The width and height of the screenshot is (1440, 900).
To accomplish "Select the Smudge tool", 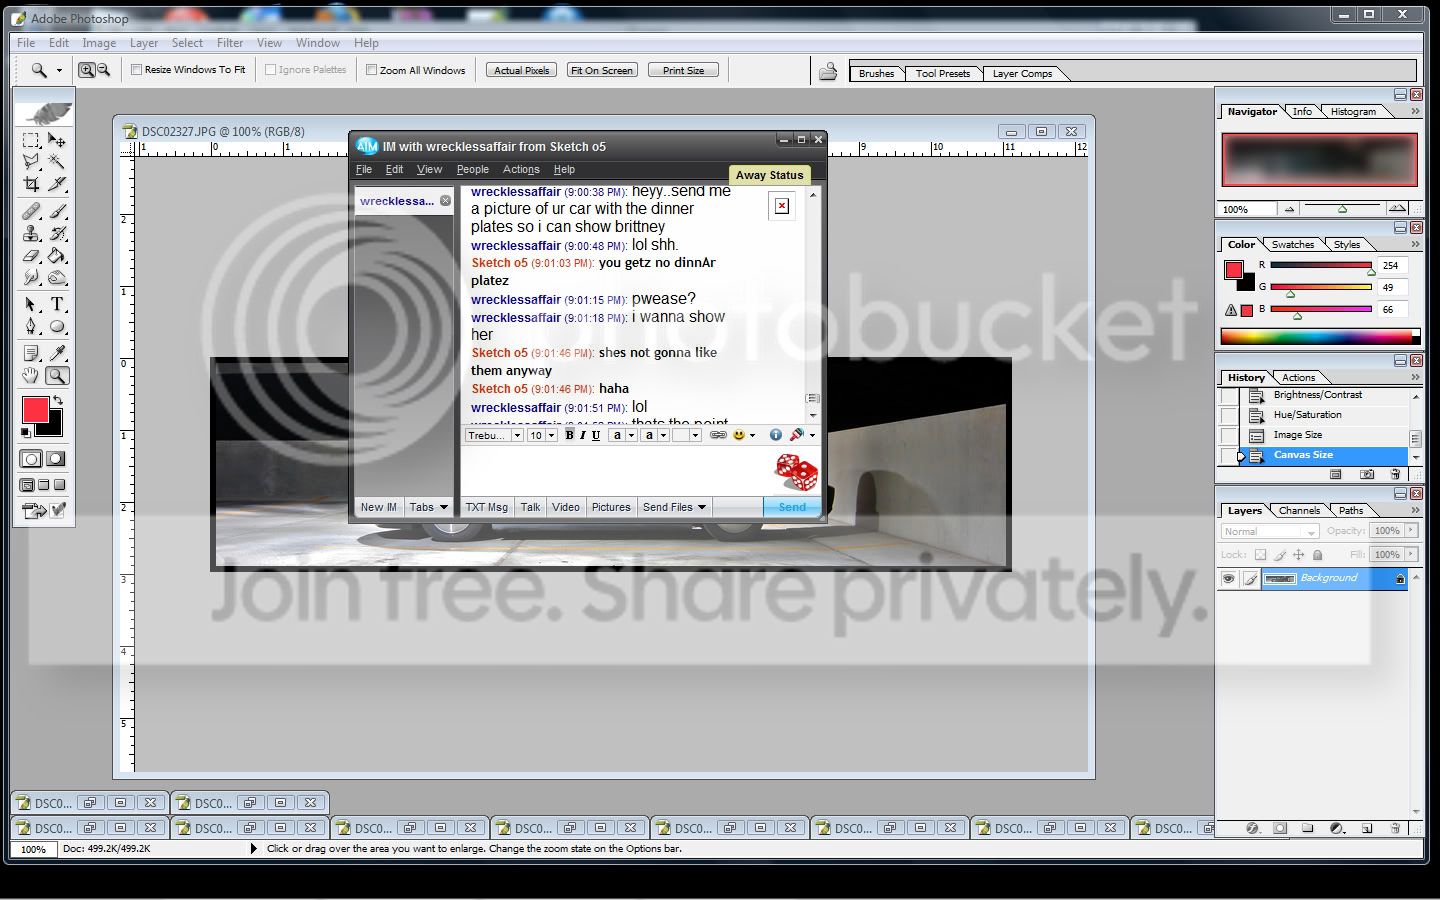I will (x=31, y=277).
